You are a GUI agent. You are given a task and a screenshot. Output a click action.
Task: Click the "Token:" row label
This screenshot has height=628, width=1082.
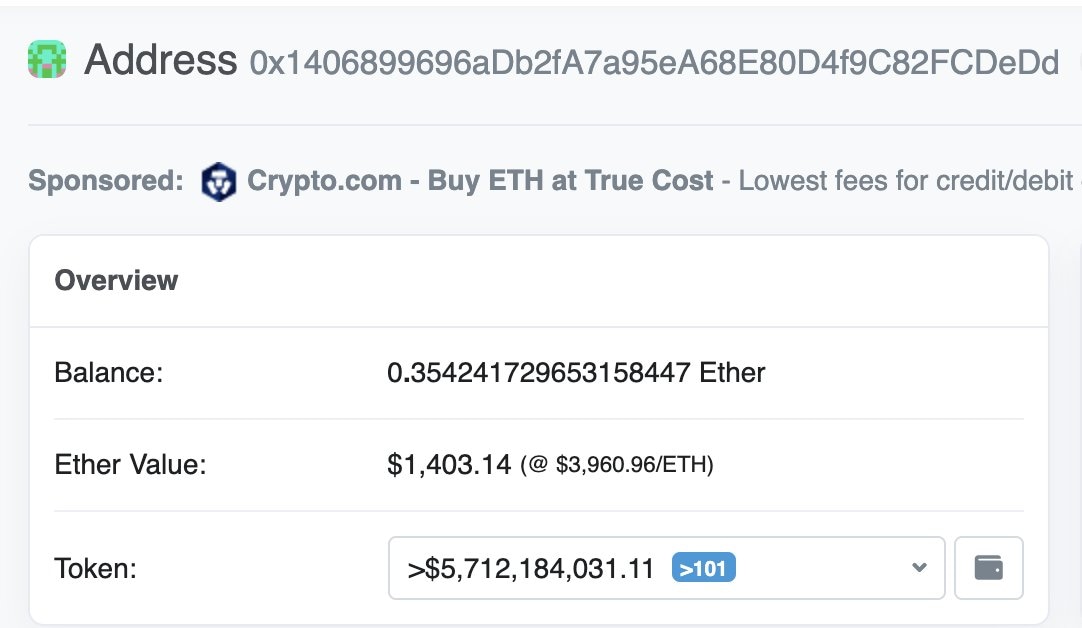point(95,567)
